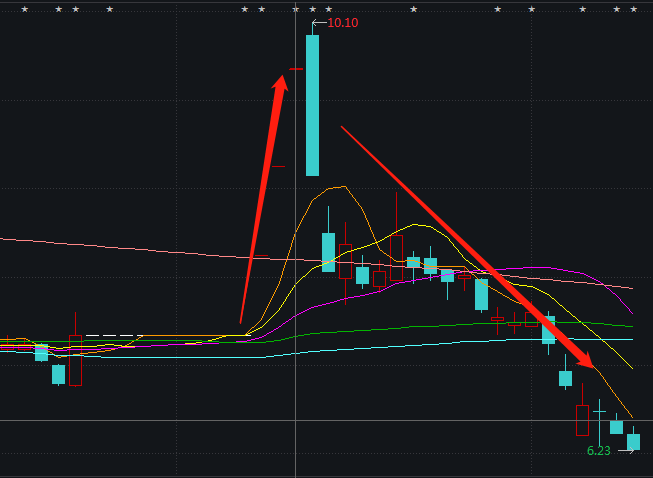The height and width of the screenshot is (478, 653).
Task: Click the leftmost star info marker
Action: tap(25, 9)
